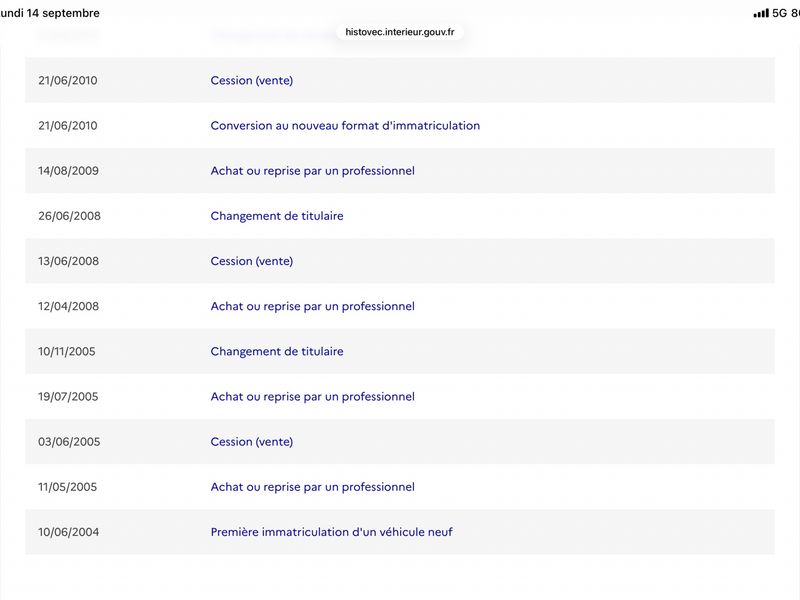The image size is (800, 600).
Task: Tap the 19/07/2005 date cell
Action: [x=68, y=396]
